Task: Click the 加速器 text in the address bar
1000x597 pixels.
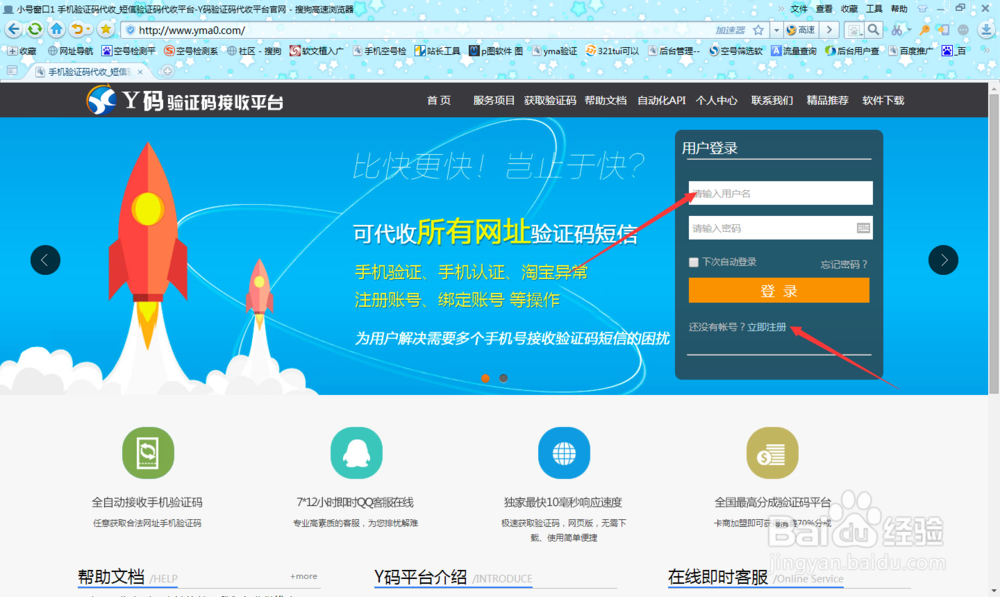Action: (730, 30)
